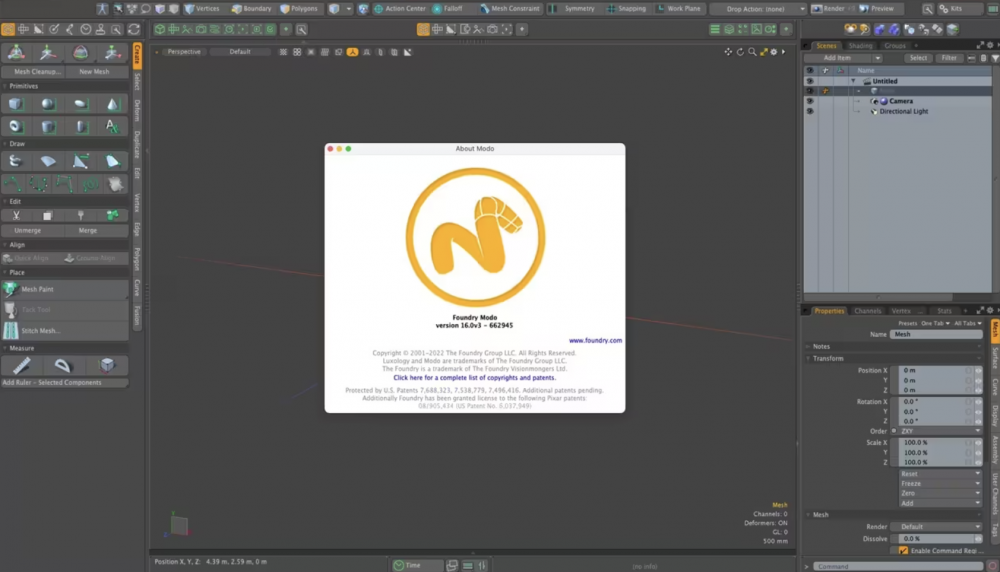Open the Stitch Mesh tool
The width and height of the screenshot is (1000, 572).
point(64,330)
